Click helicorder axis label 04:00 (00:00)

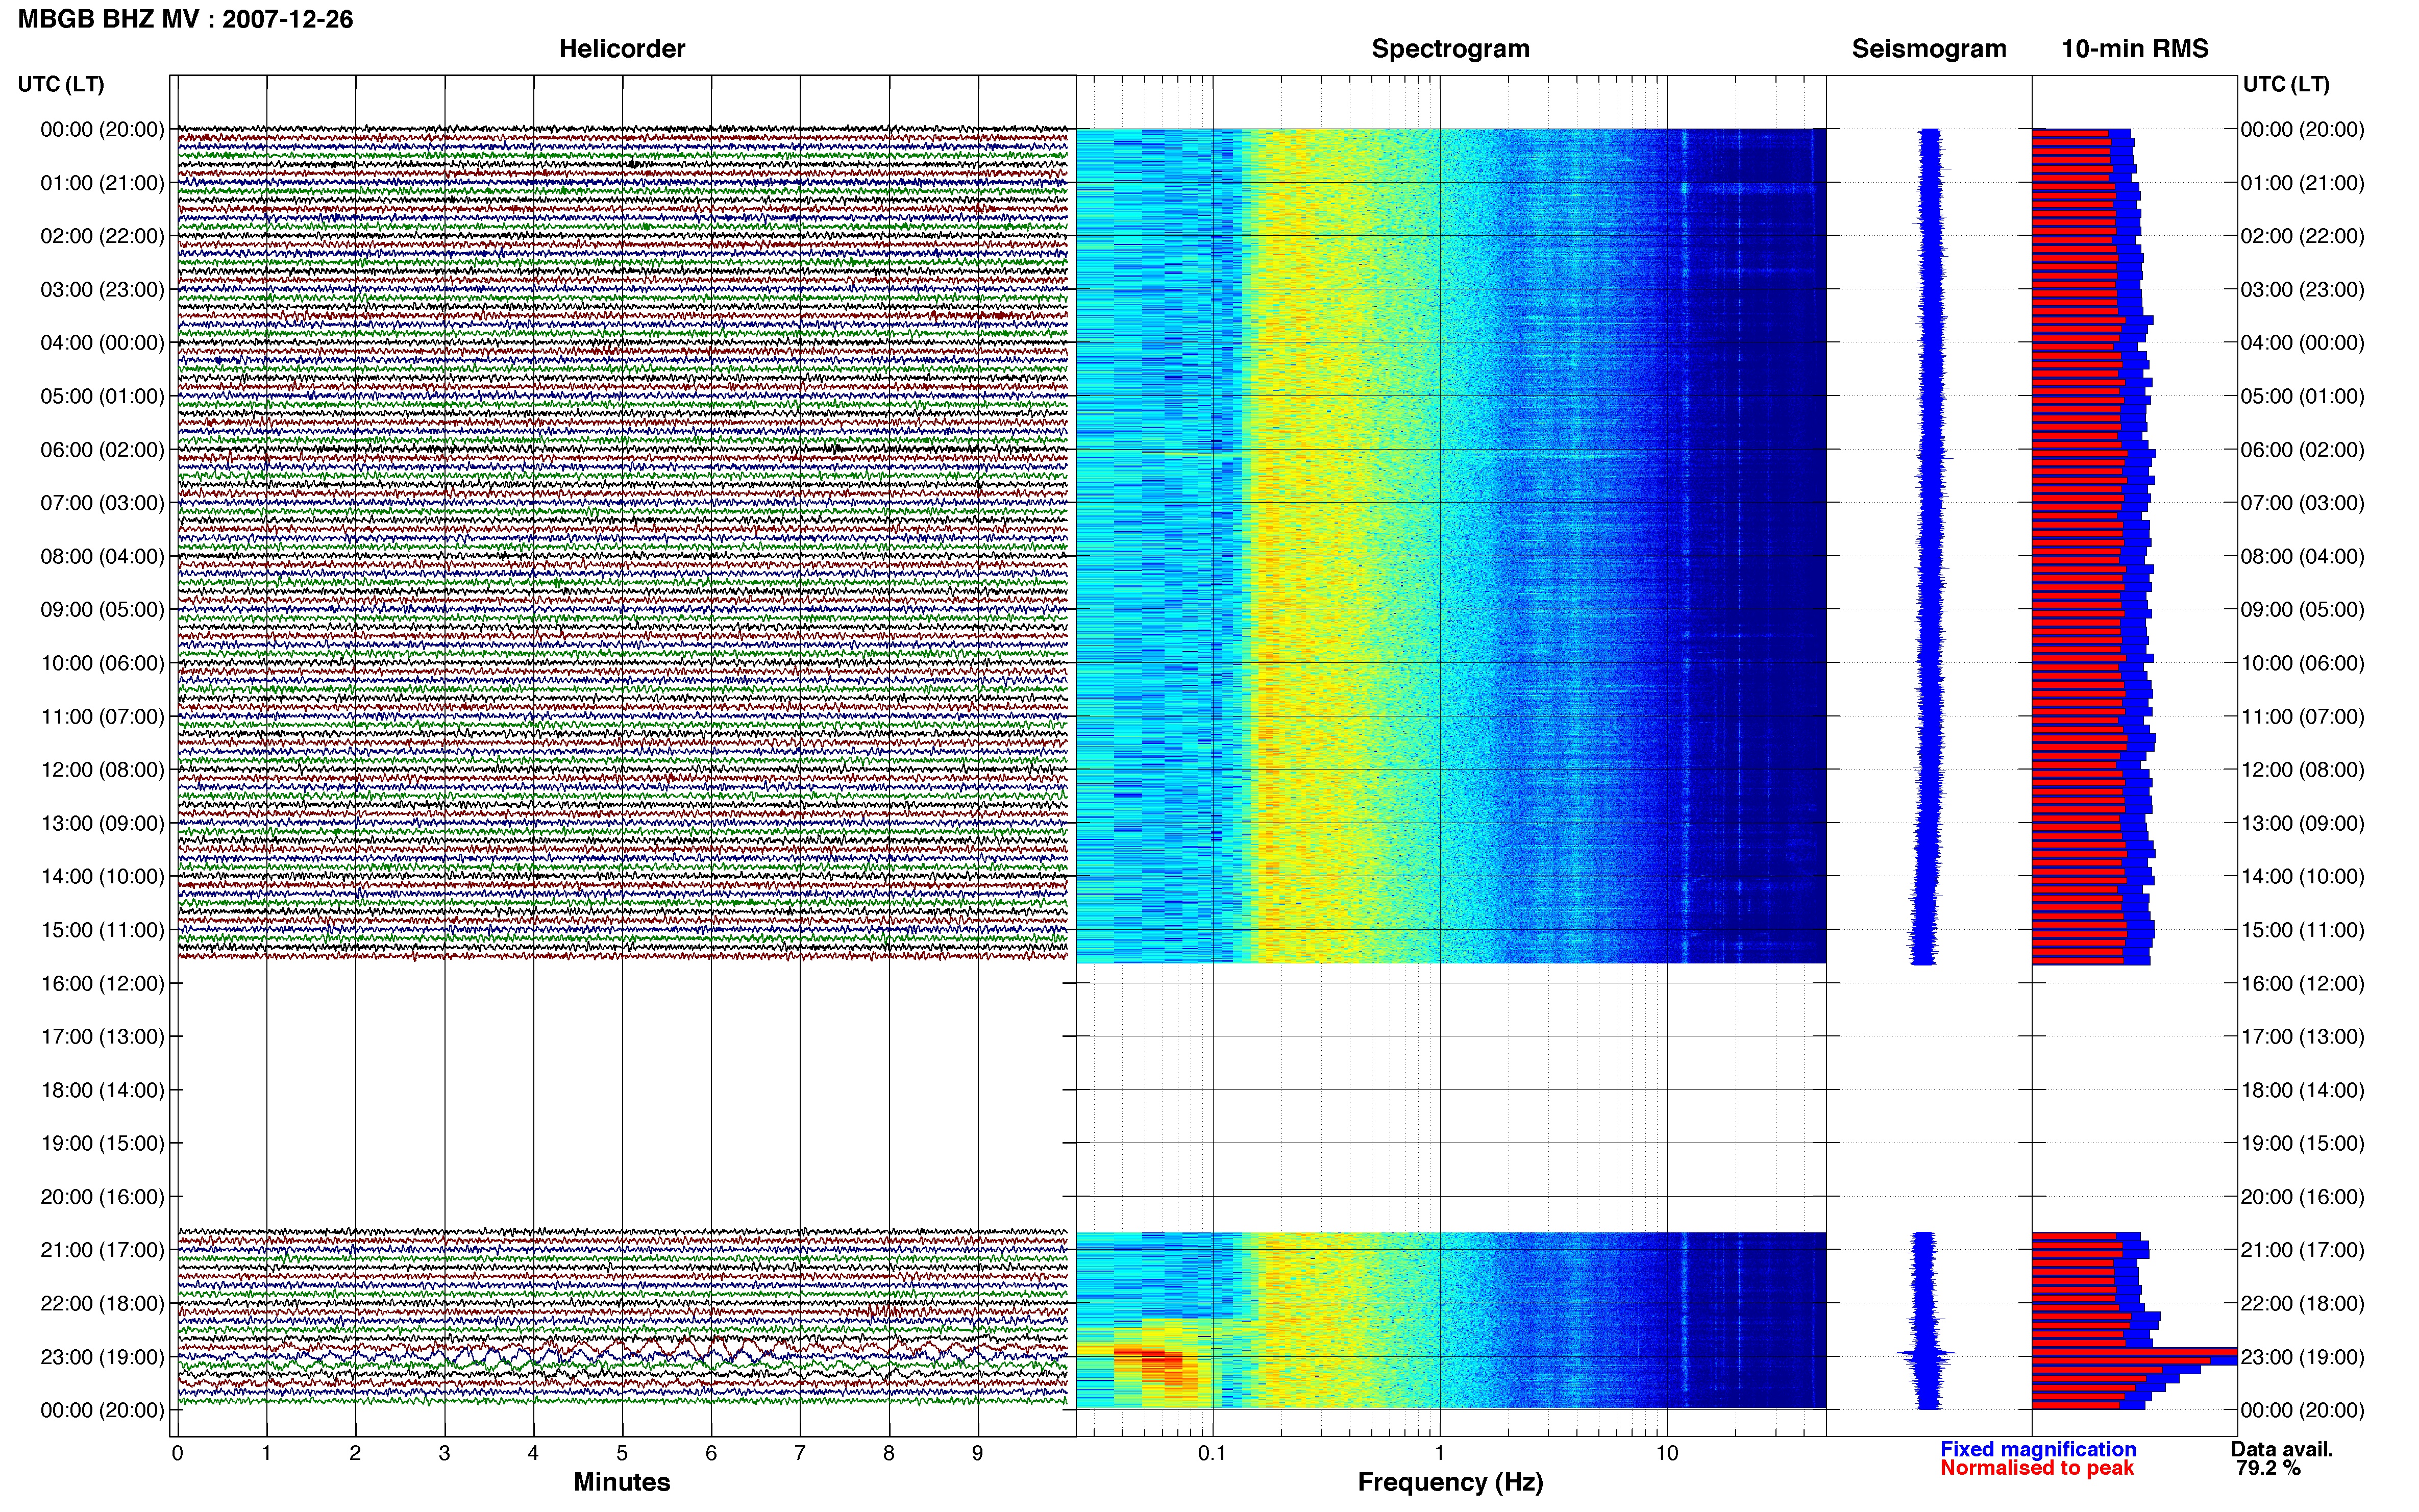click(x=102, y=343)
